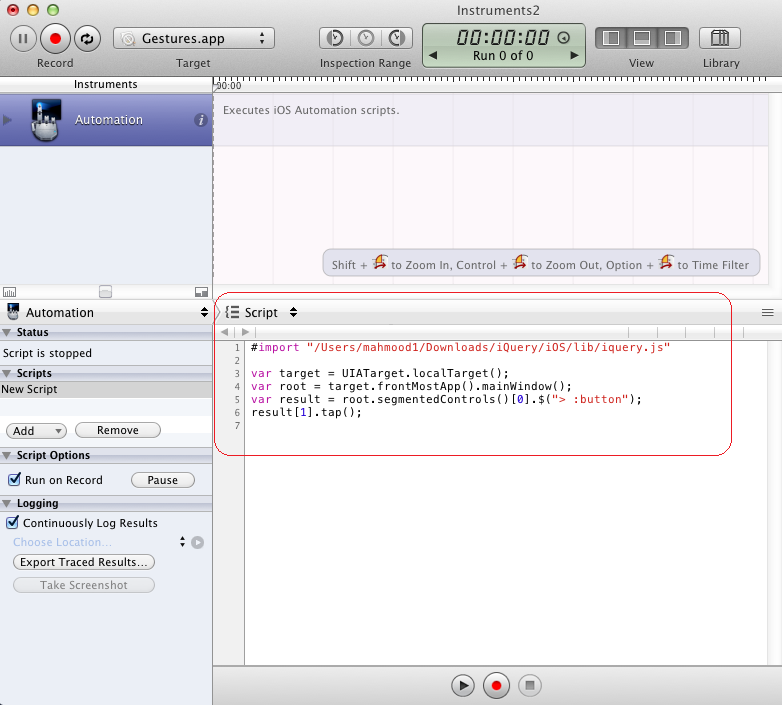The width and height of the screenshot is (782, 705).
Task: Click the go arrow beside Choose Location
Action: (197, 542)
